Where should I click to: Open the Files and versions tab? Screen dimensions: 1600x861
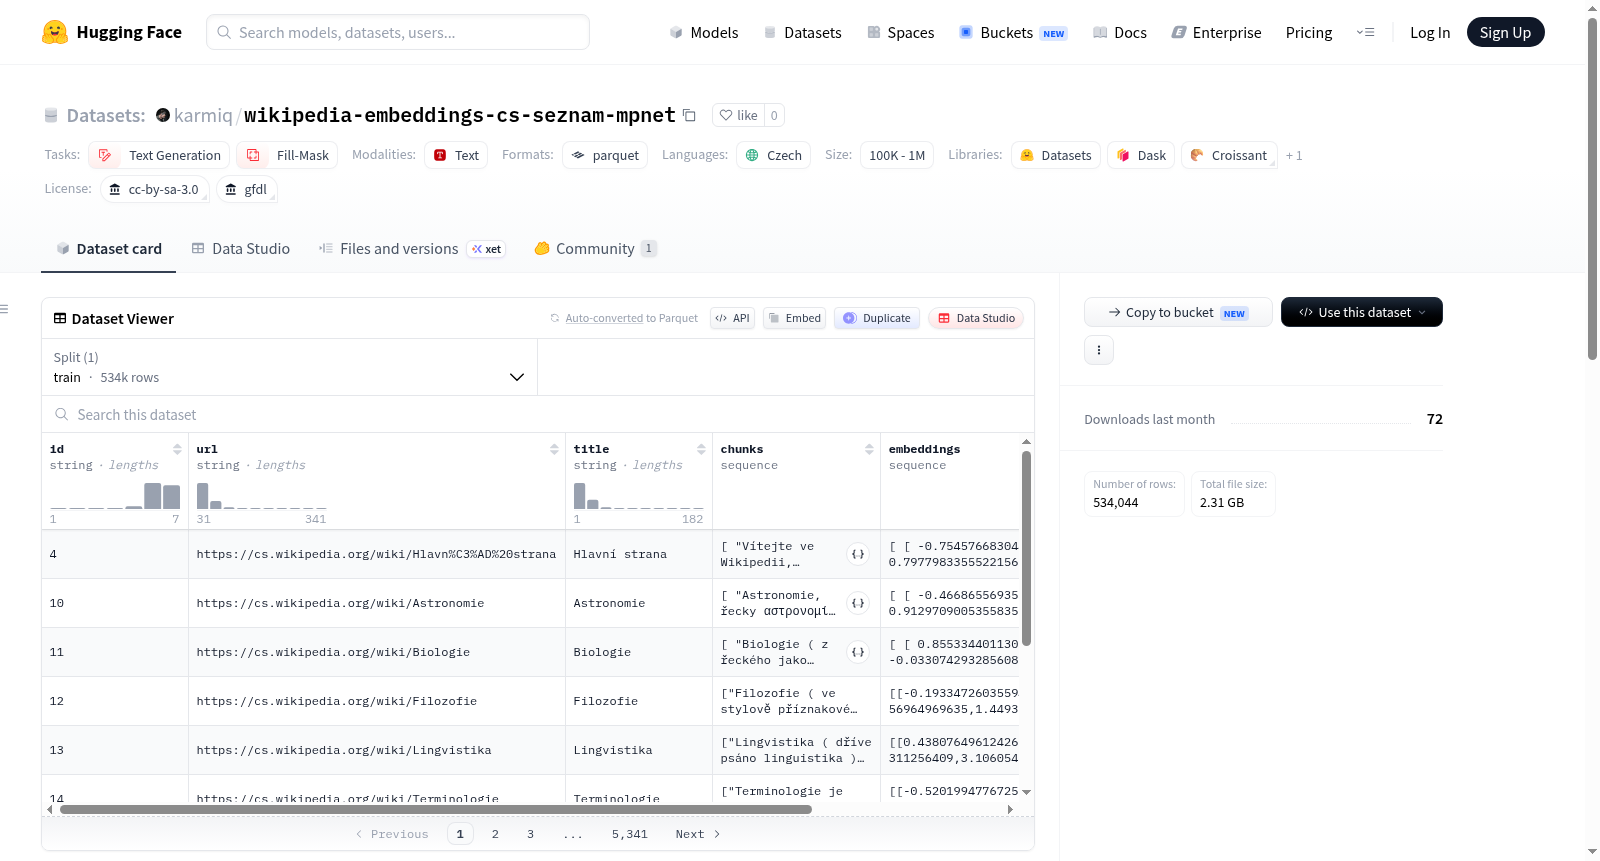tap(412, 248)
